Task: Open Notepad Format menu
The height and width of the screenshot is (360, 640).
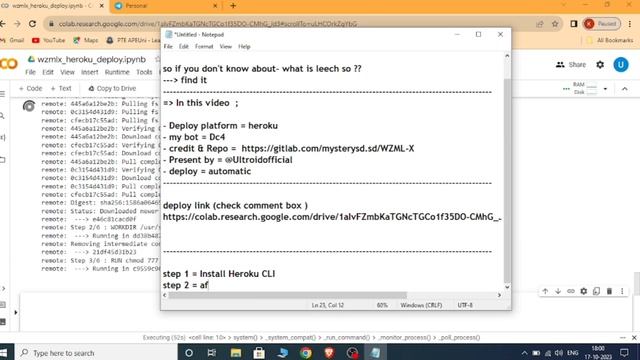Action: pos(204,47)
